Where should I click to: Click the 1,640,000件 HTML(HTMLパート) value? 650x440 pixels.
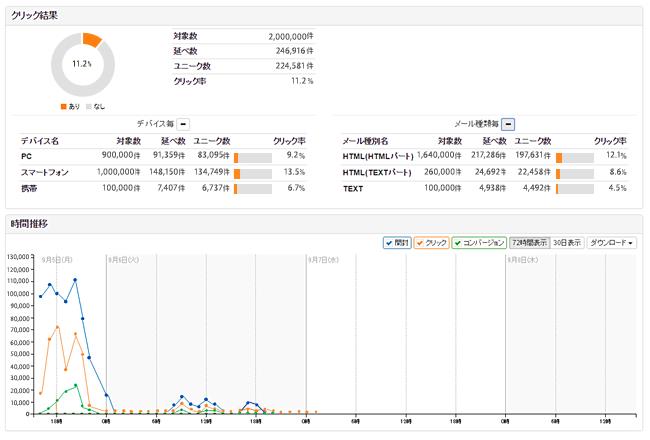[439, 155]
